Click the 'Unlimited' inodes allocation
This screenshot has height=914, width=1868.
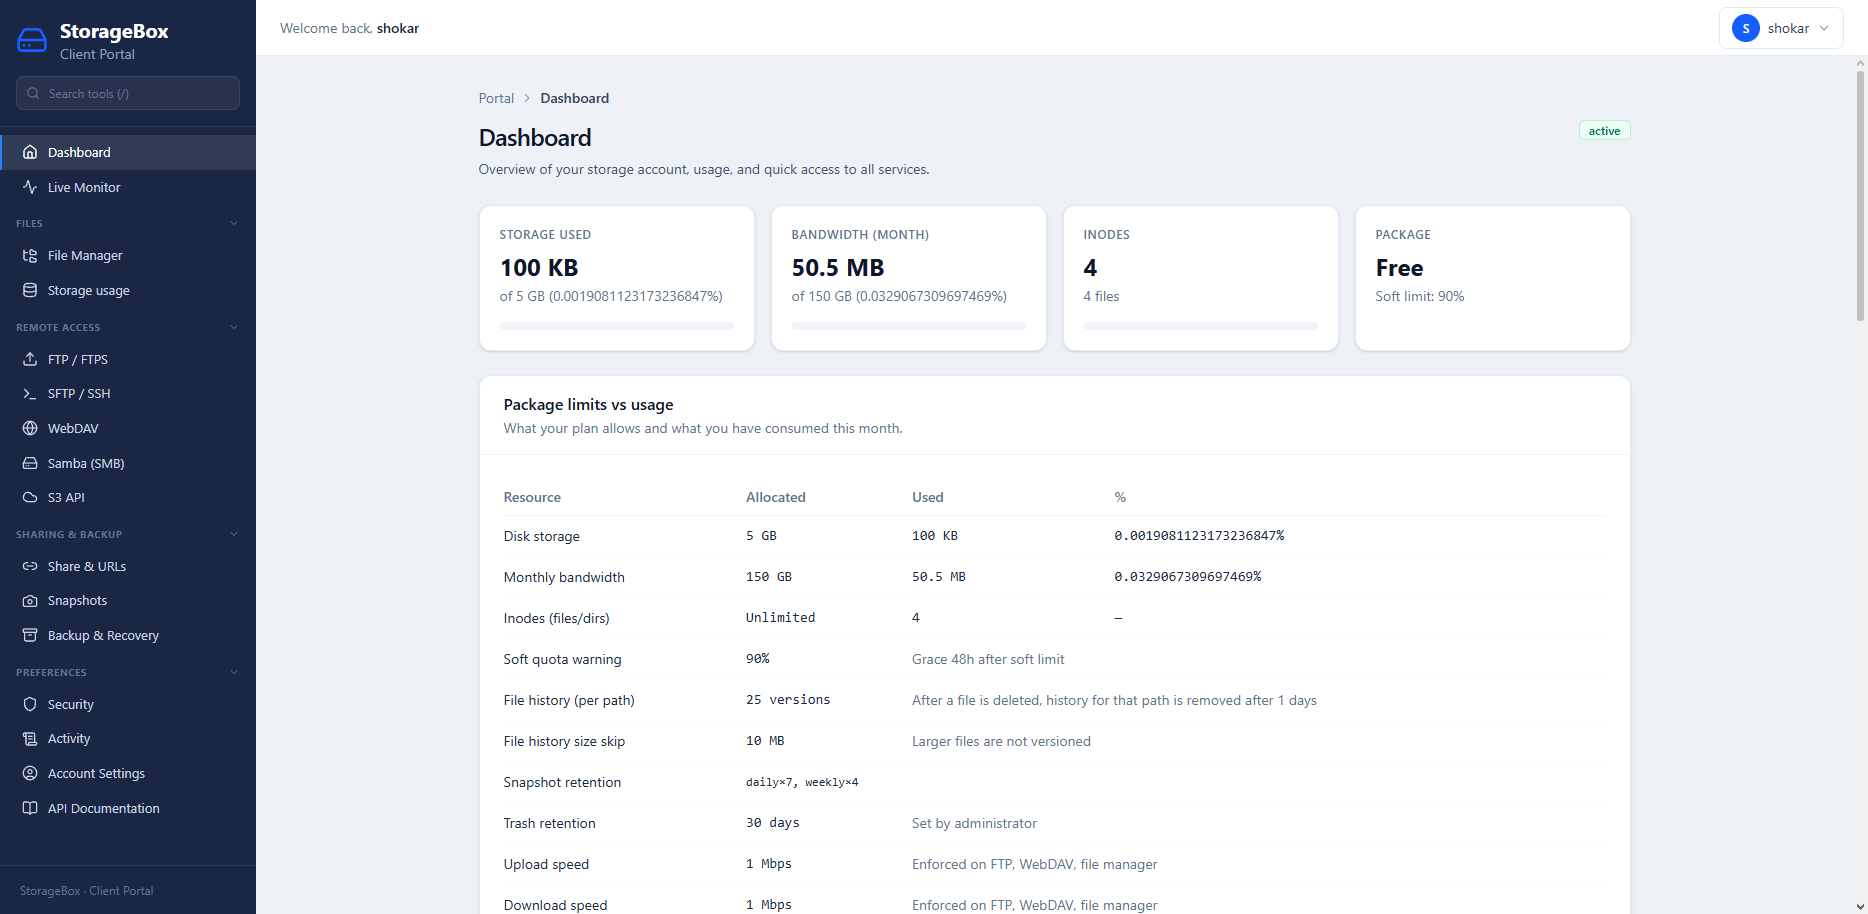pyautogui.click(x=780, y=618)
